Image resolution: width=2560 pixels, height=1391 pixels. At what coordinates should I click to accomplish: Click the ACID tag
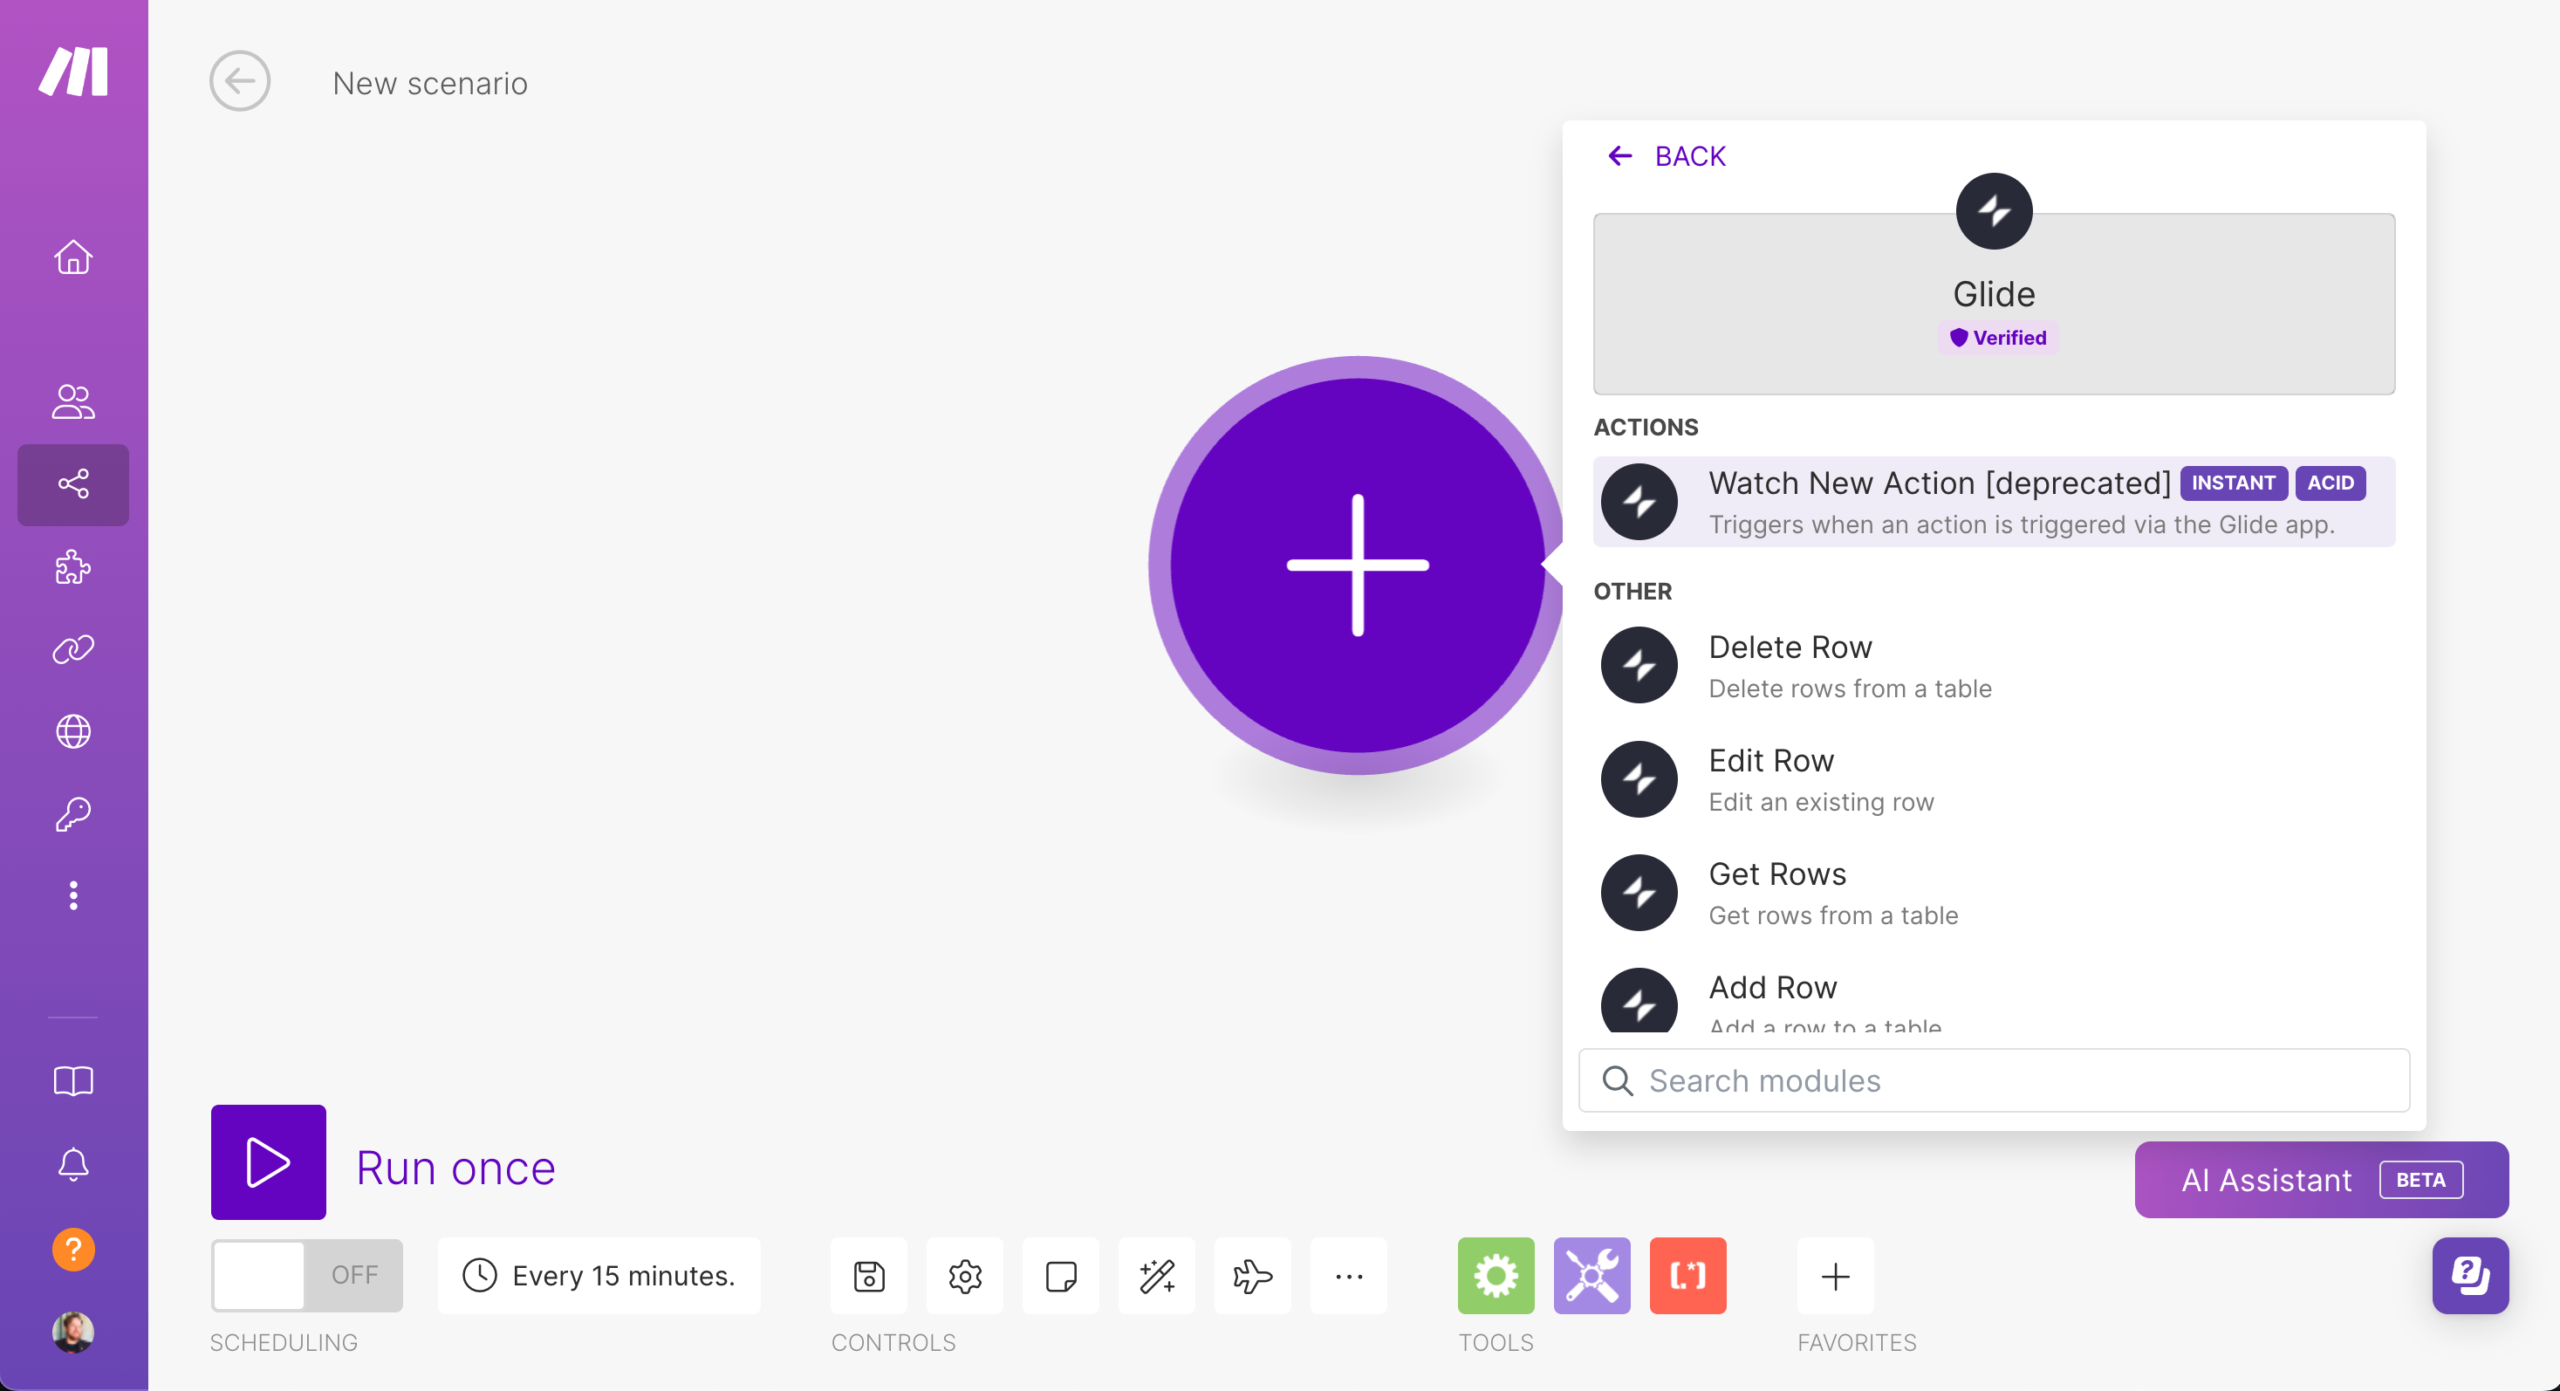pos(2330,483)
